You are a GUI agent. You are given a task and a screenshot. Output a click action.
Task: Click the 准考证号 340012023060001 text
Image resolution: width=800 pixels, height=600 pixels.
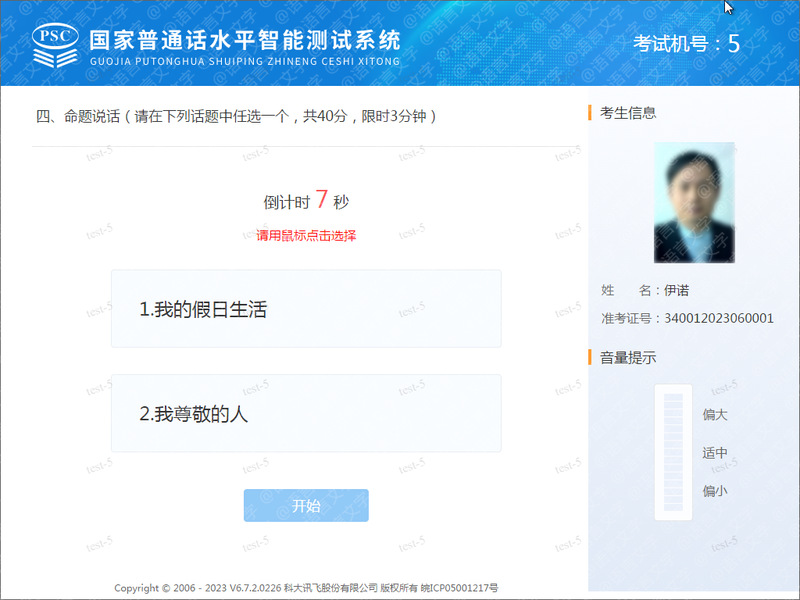(x=687, y=318)
